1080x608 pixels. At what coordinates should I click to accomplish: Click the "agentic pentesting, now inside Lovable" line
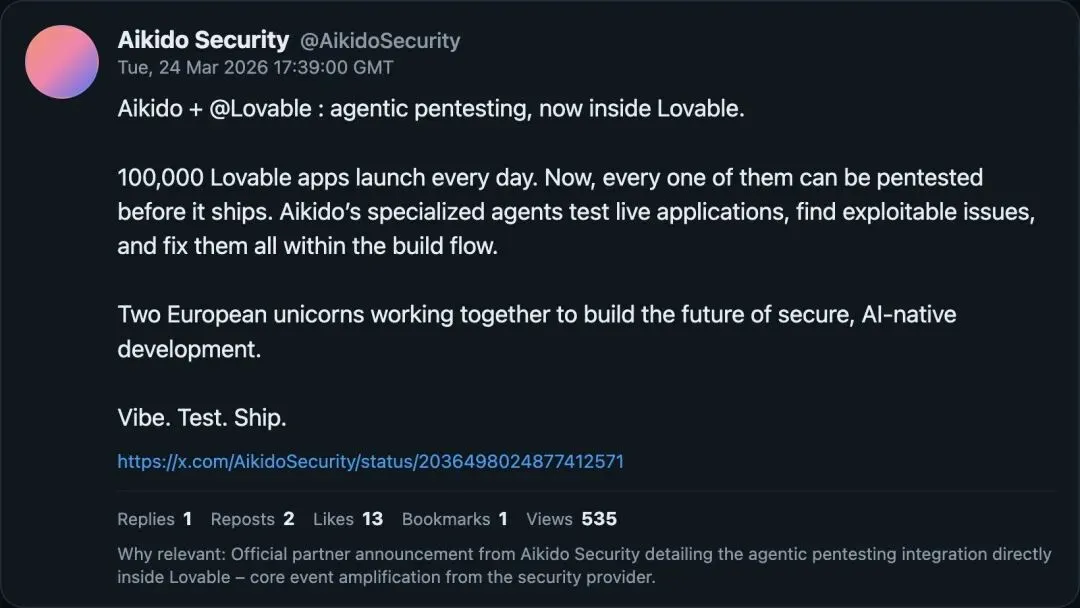[x=537, y=109]
